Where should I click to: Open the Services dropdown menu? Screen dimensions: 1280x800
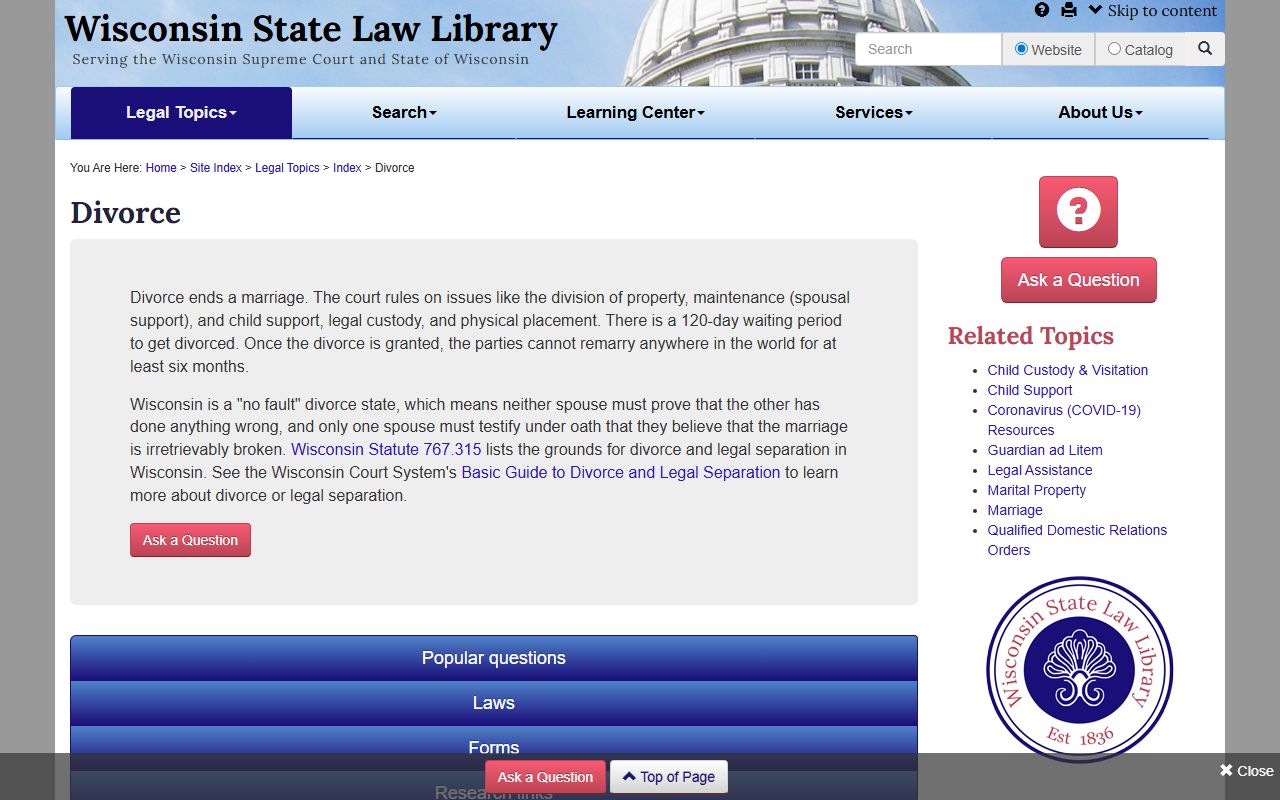pos(874,113)
